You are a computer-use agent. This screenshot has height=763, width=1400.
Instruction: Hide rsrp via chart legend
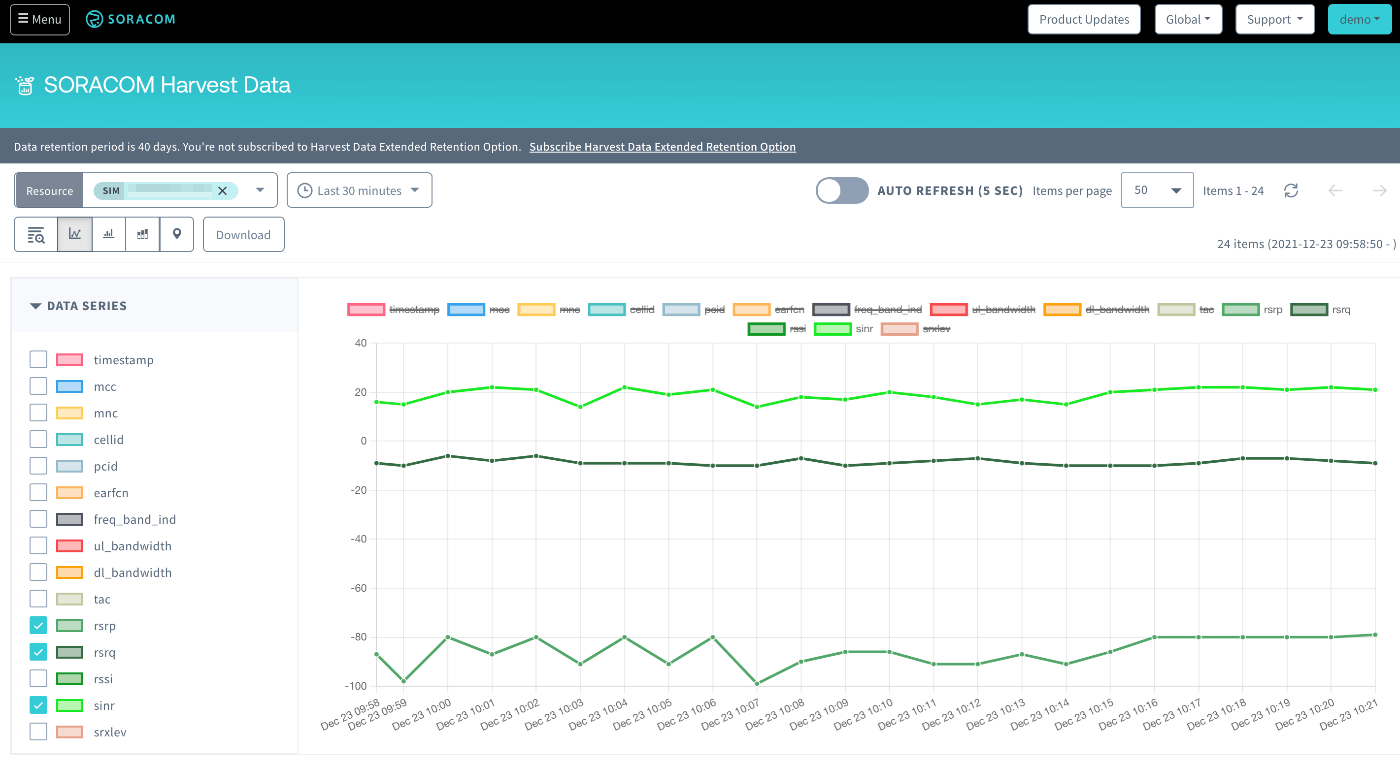1253,310
